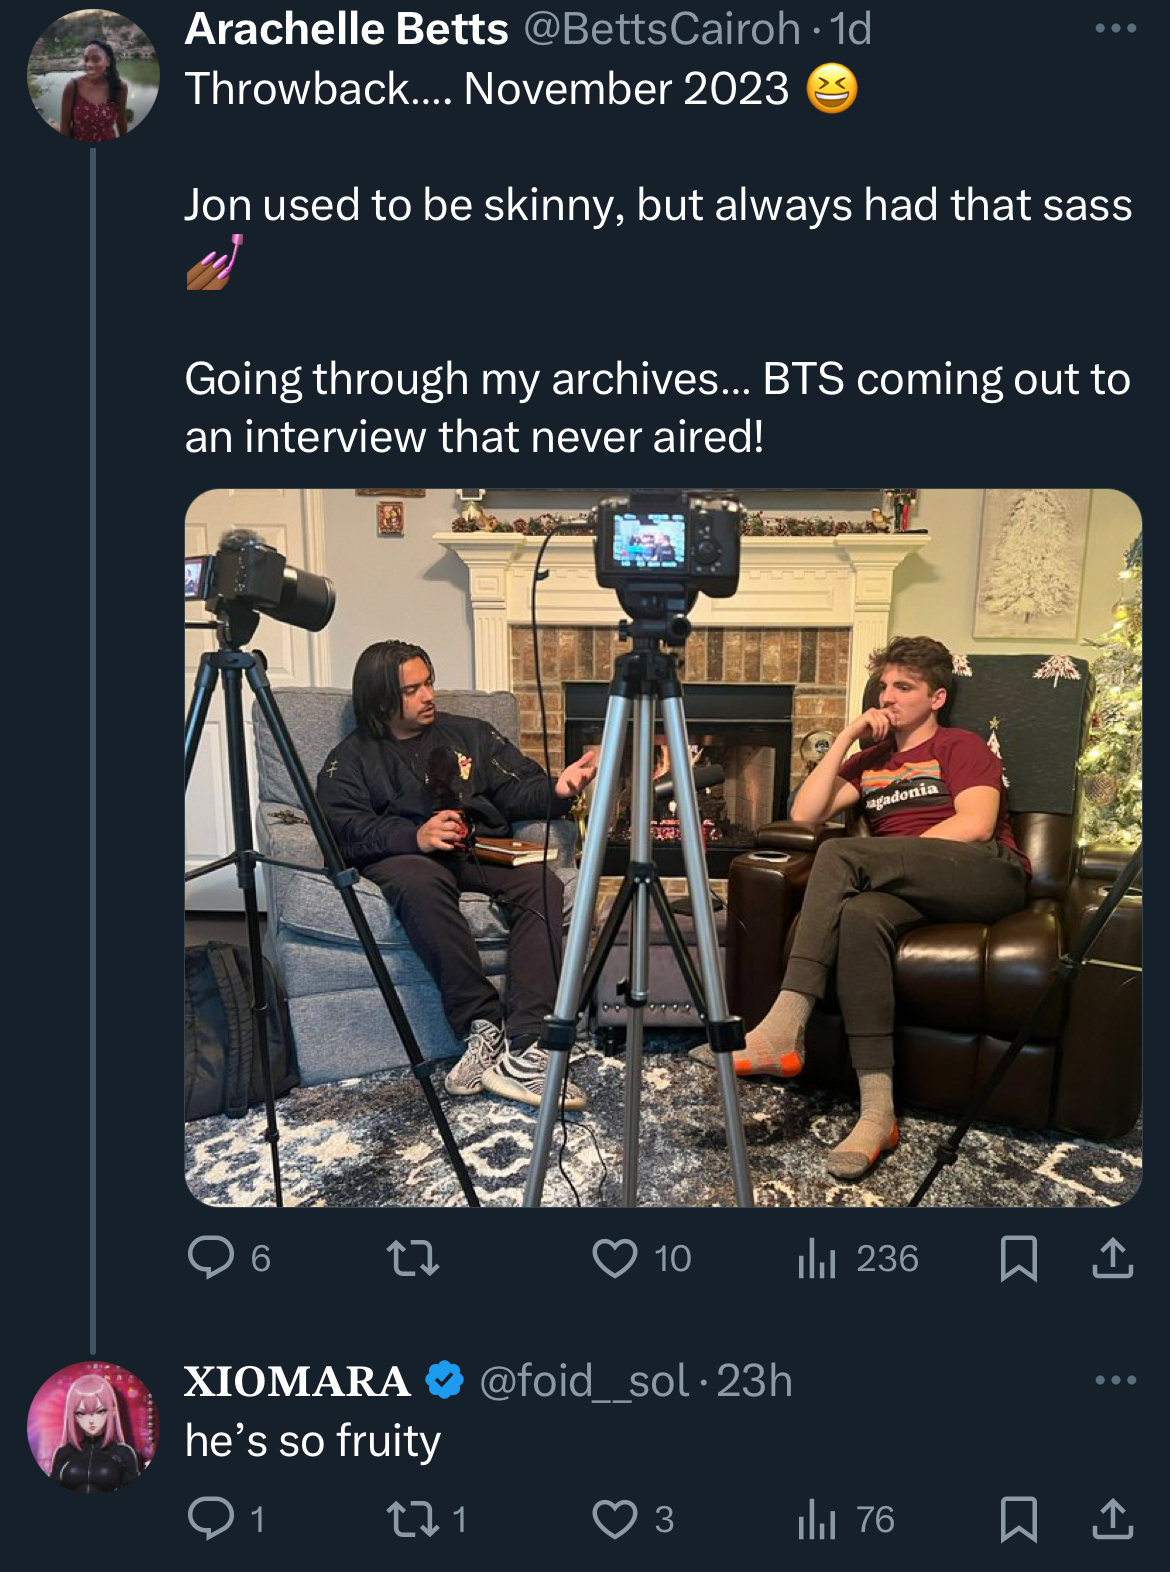This screenshot has width=1170, height=1572.
Task: Open more options for XIOMARA's reply
Action: coord(1115,1381)
